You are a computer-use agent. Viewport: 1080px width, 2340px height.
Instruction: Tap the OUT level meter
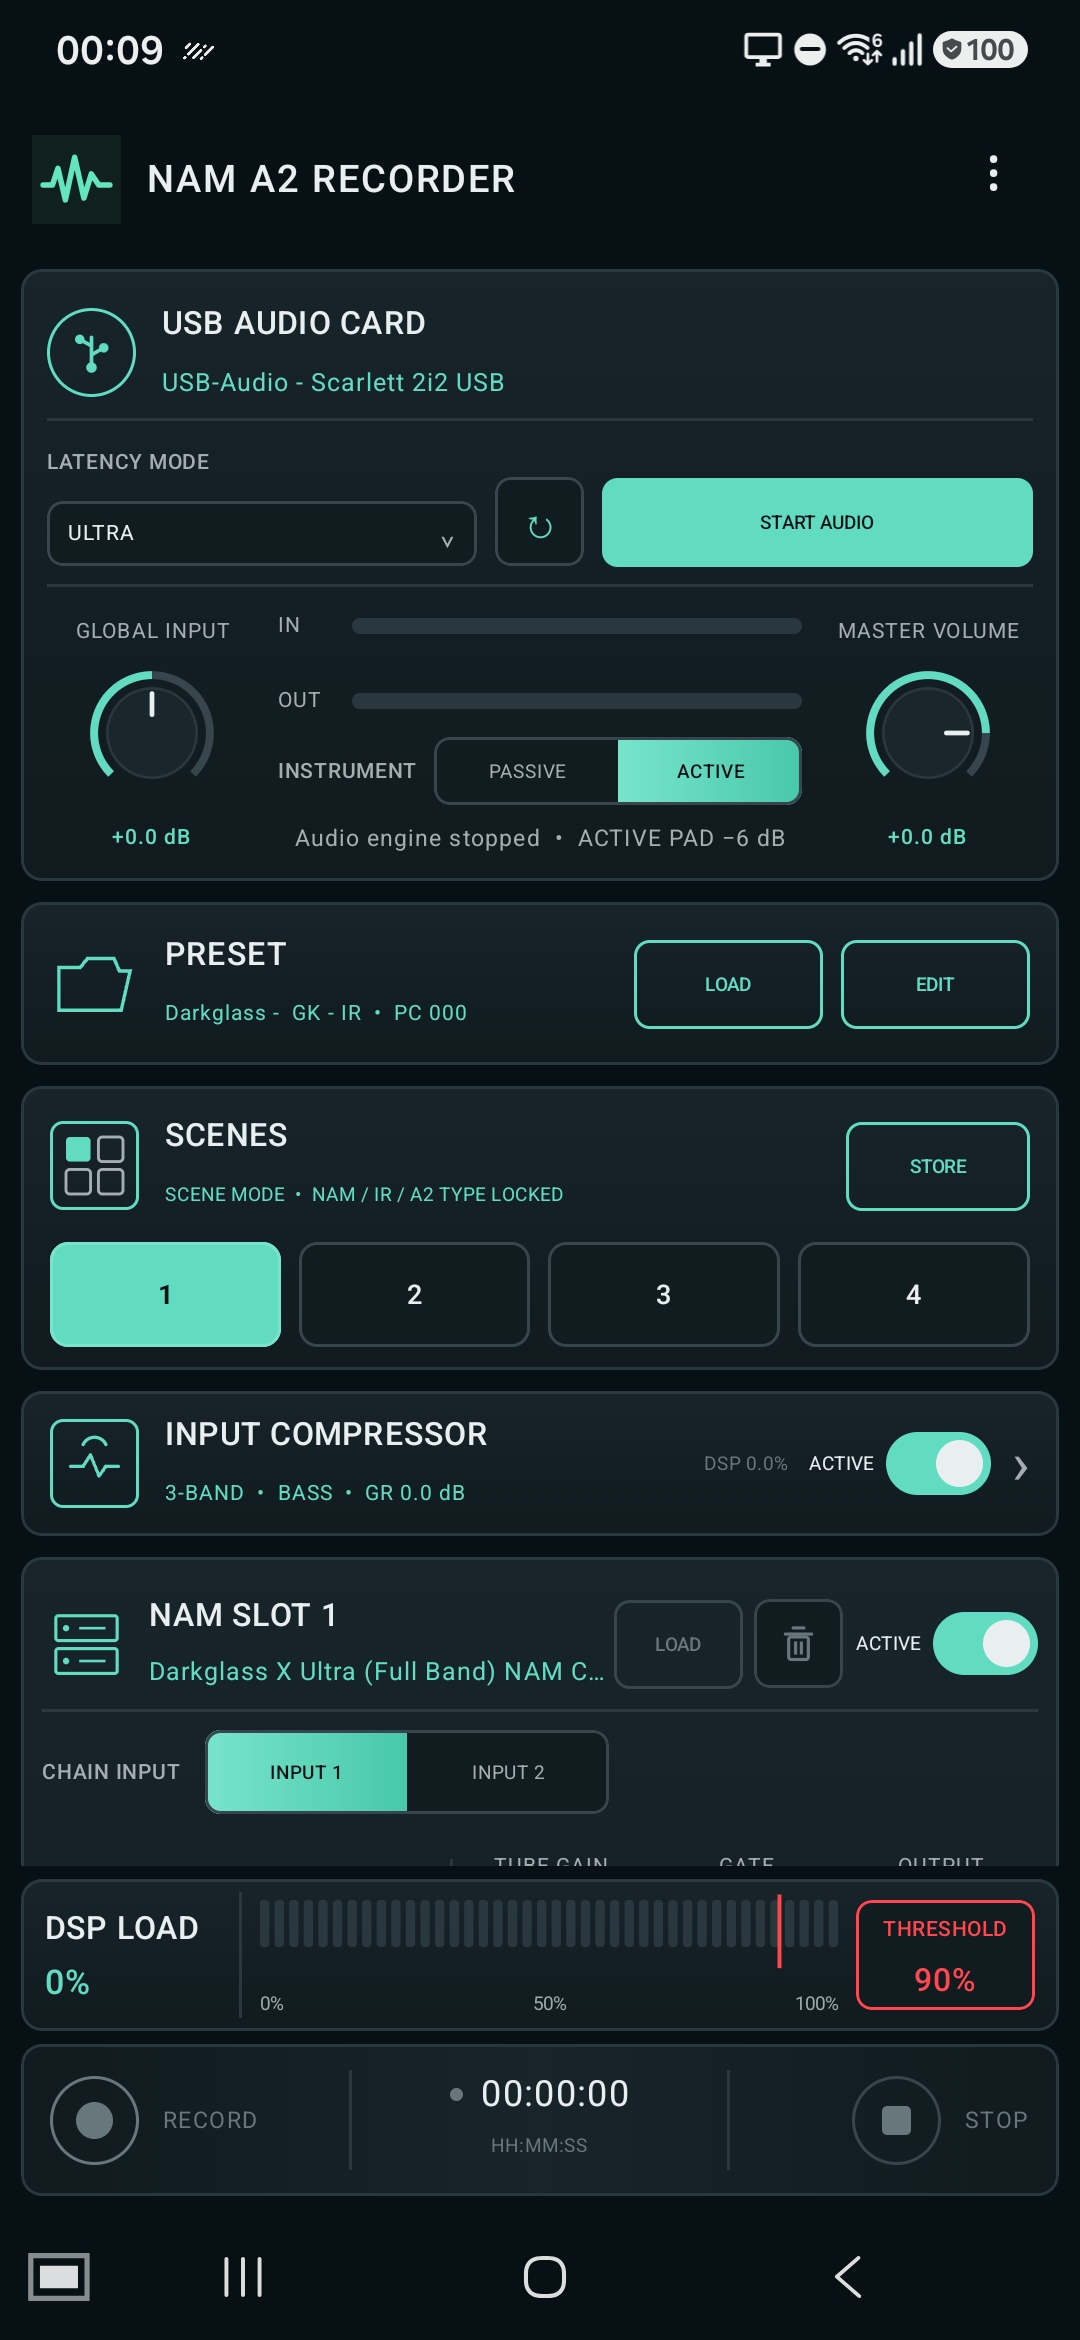point(577,701)
